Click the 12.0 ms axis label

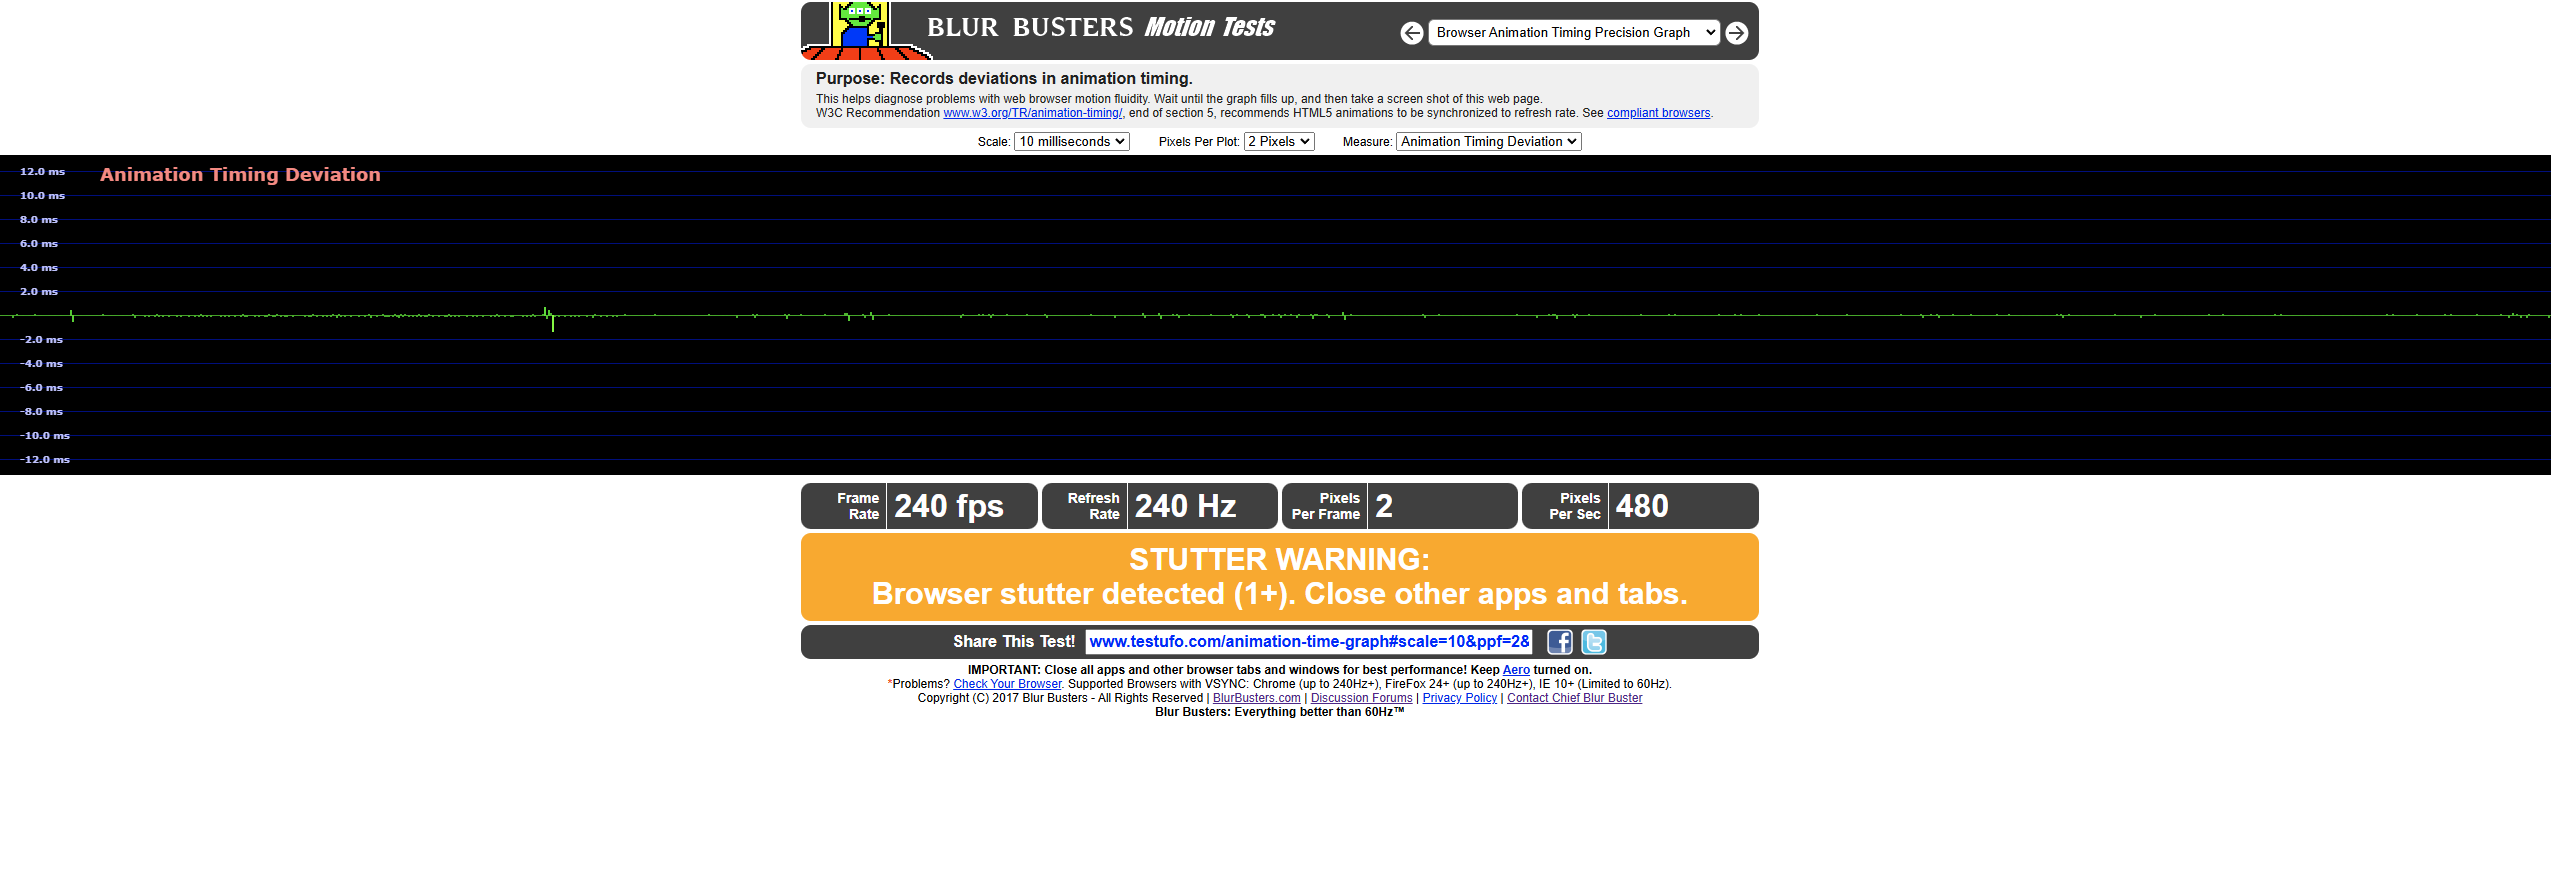(42, 172)
